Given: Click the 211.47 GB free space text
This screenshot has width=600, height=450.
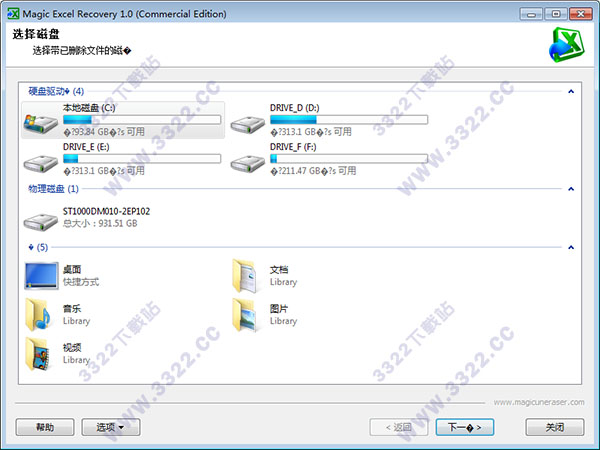Looking at the screenshot, I should tap(313, 171).
